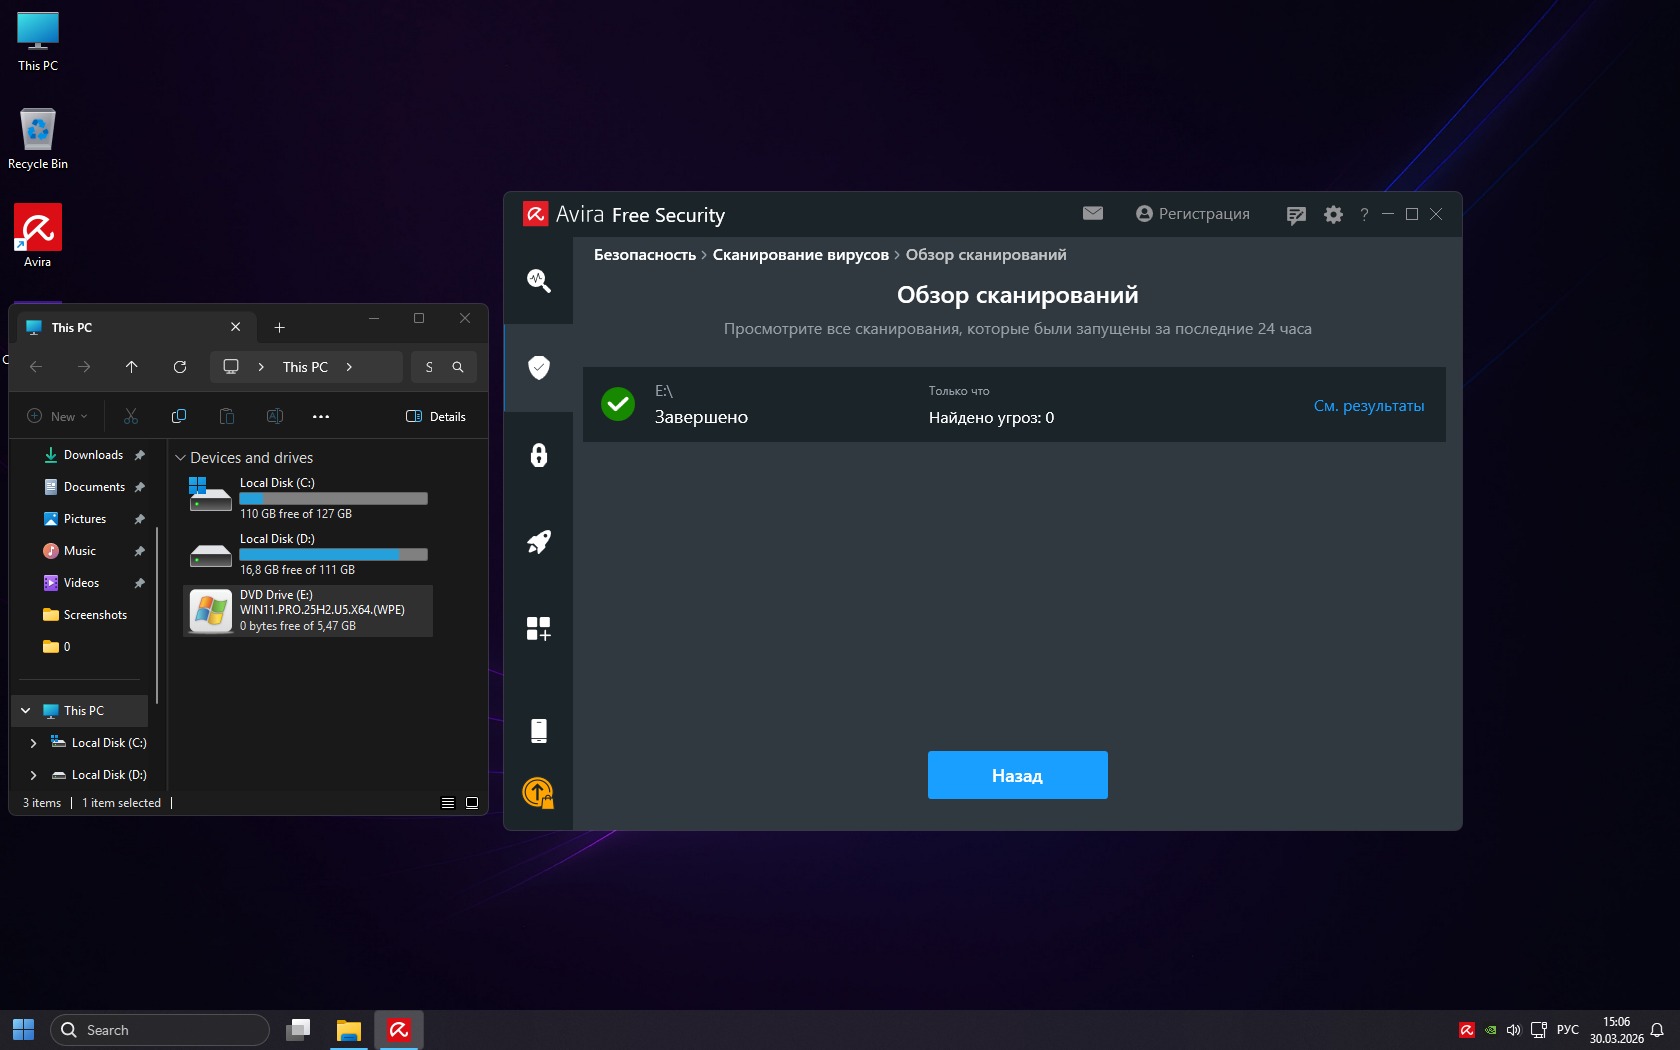
Task: Open the Performance rocket sidebar icon
Action: tap(538, 542)
